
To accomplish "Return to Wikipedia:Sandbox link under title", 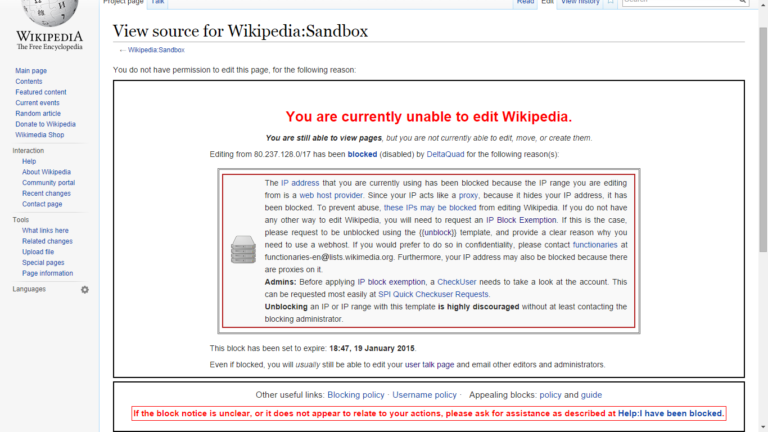I will [156, 50].
